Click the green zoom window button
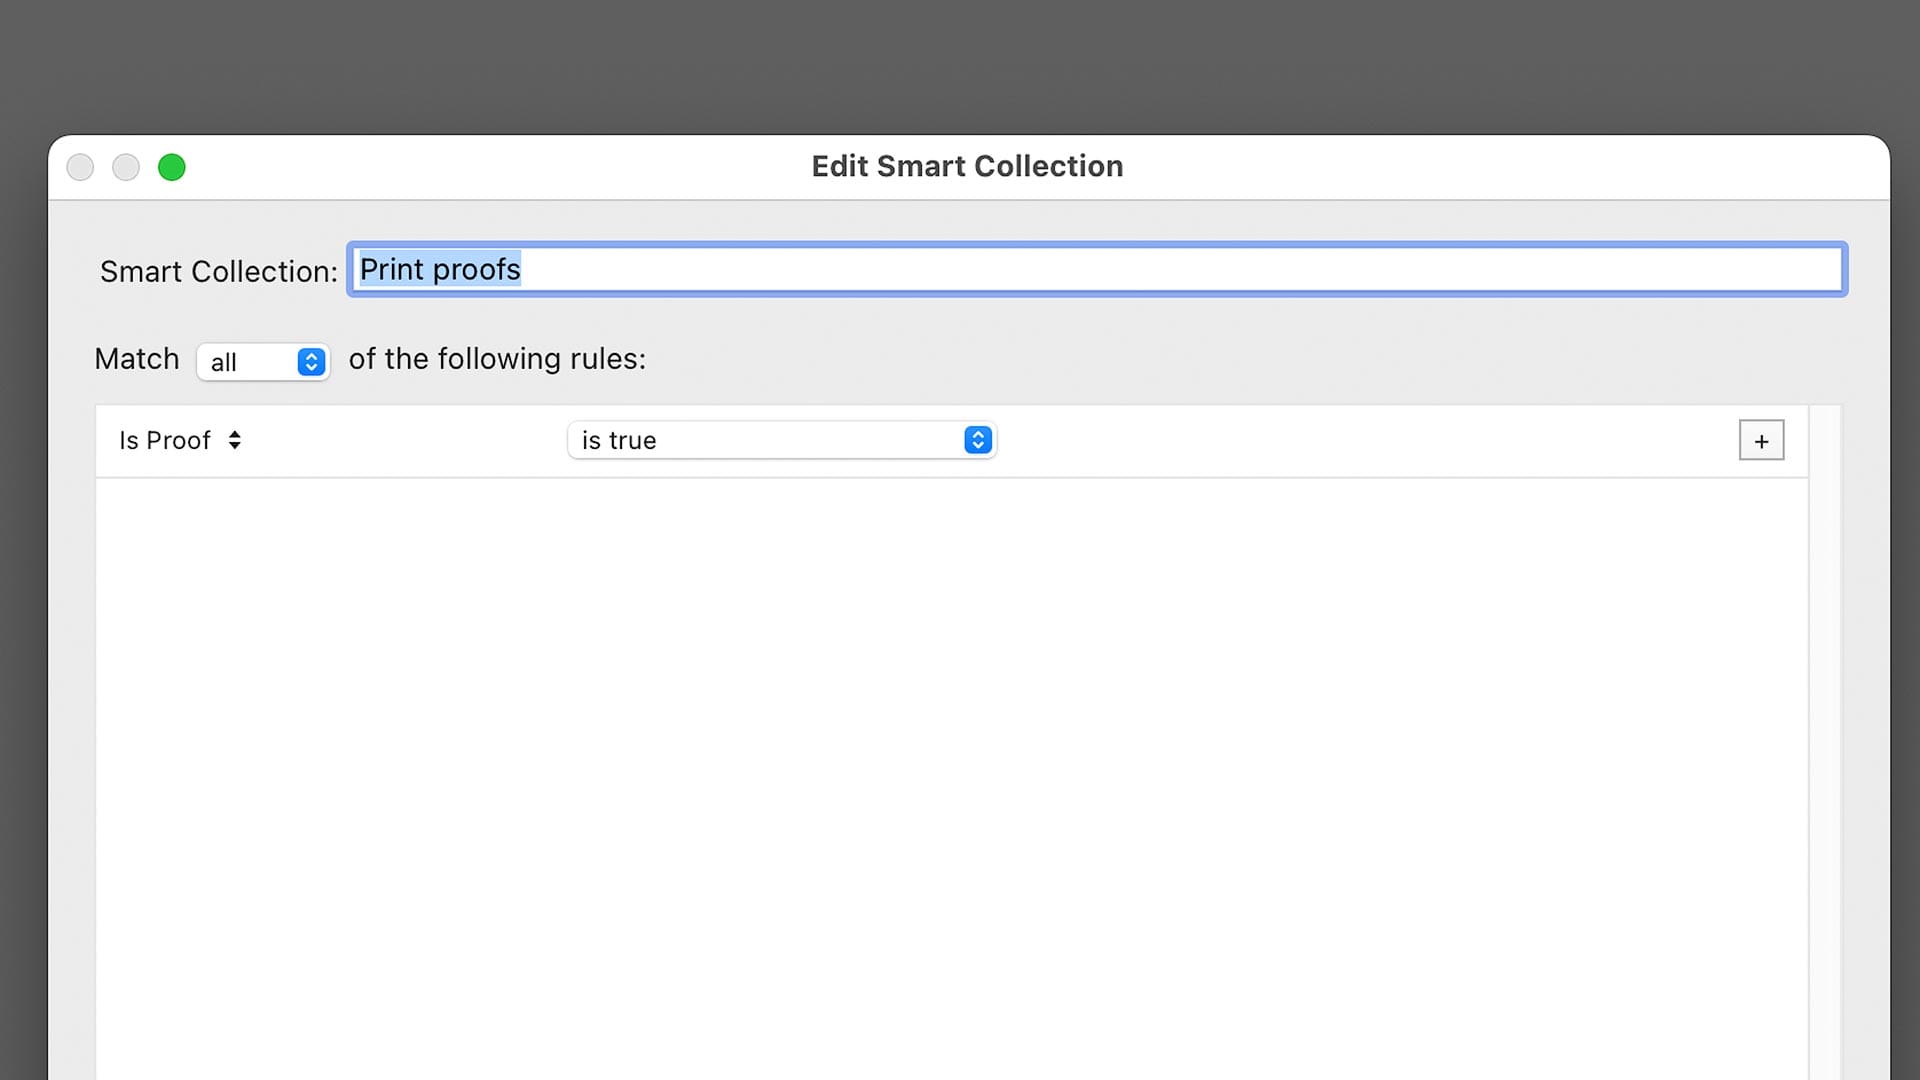This screenshot has width=1920, height=1080. [x=172, y=167]
